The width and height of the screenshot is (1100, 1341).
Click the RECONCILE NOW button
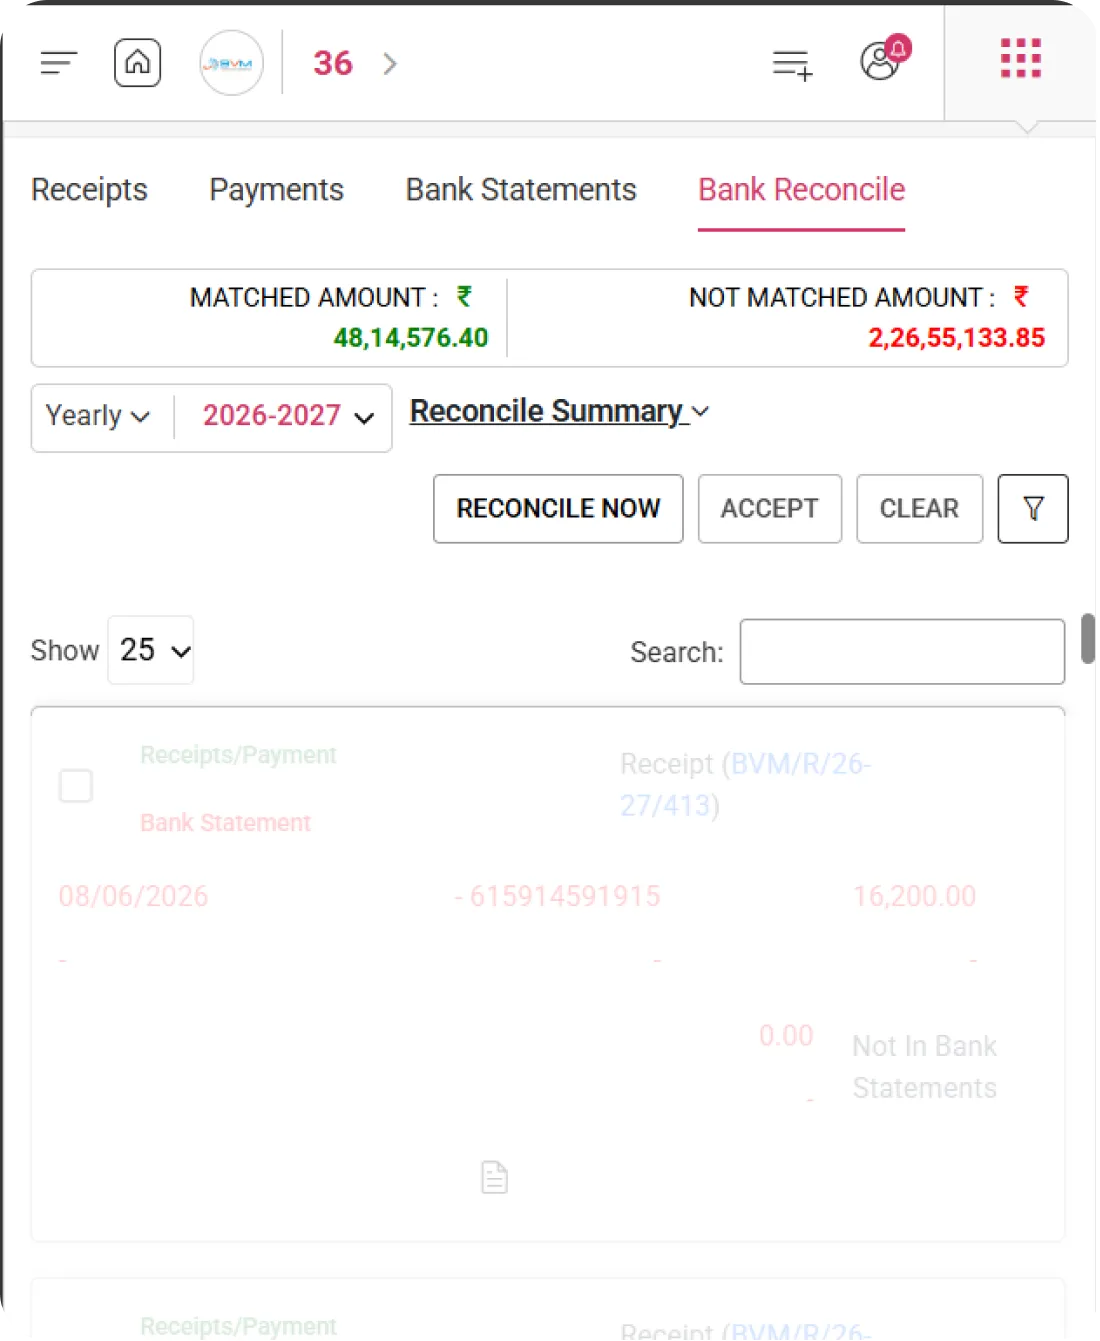click(x=558, y=509)
